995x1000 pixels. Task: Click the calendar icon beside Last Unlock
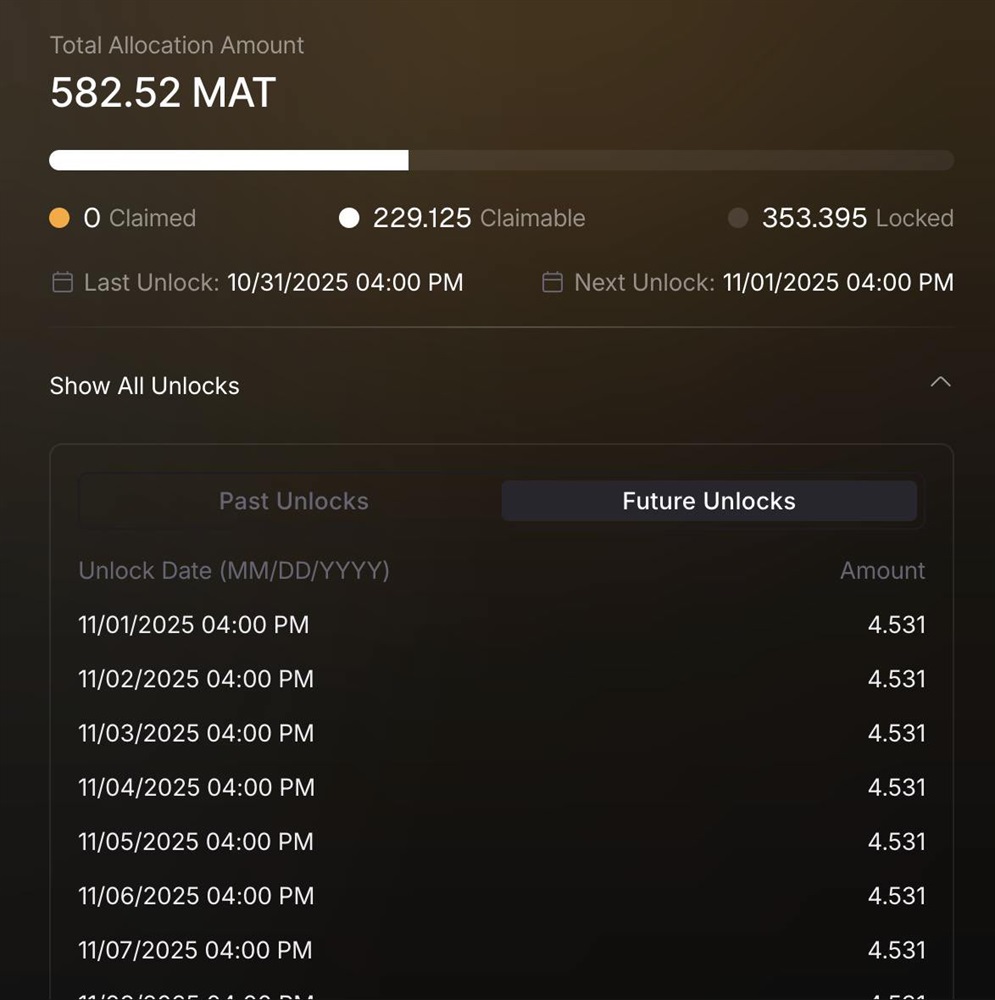pyautogui.click(x=62, y=283)
